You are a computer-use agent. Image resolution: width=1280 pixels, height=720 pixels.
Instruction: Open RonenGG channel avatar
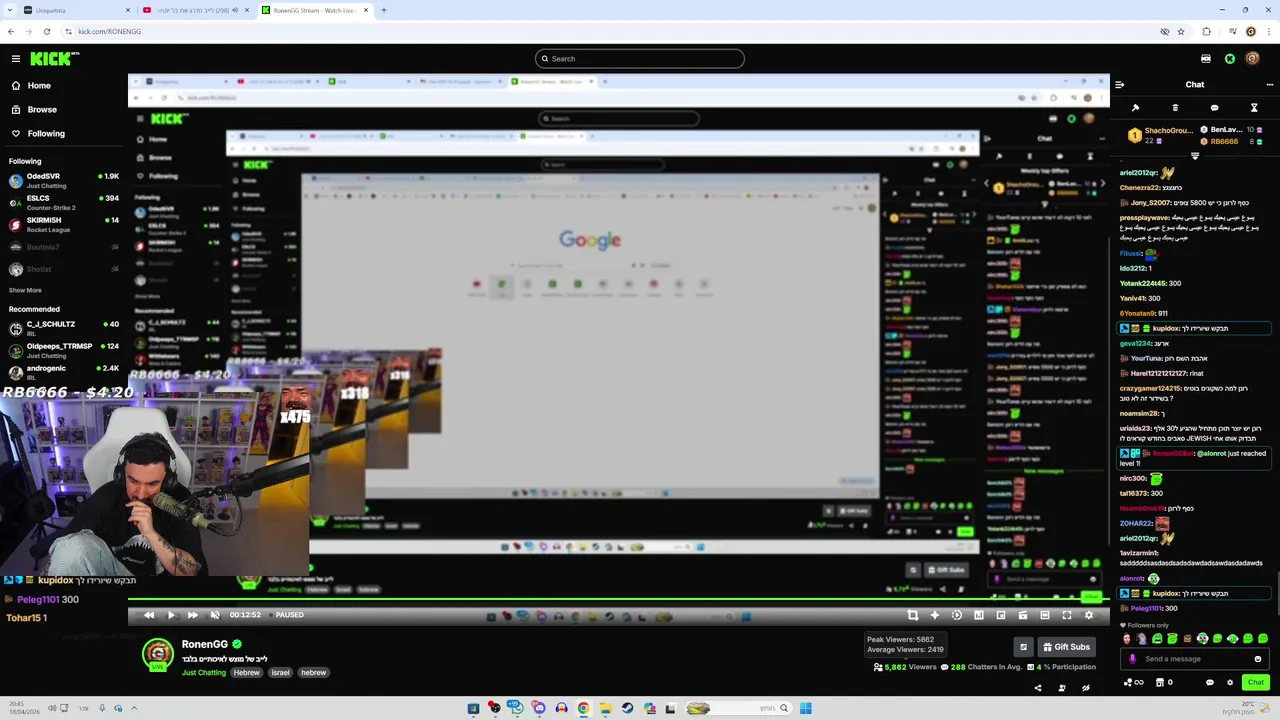[x=158, y=654]
